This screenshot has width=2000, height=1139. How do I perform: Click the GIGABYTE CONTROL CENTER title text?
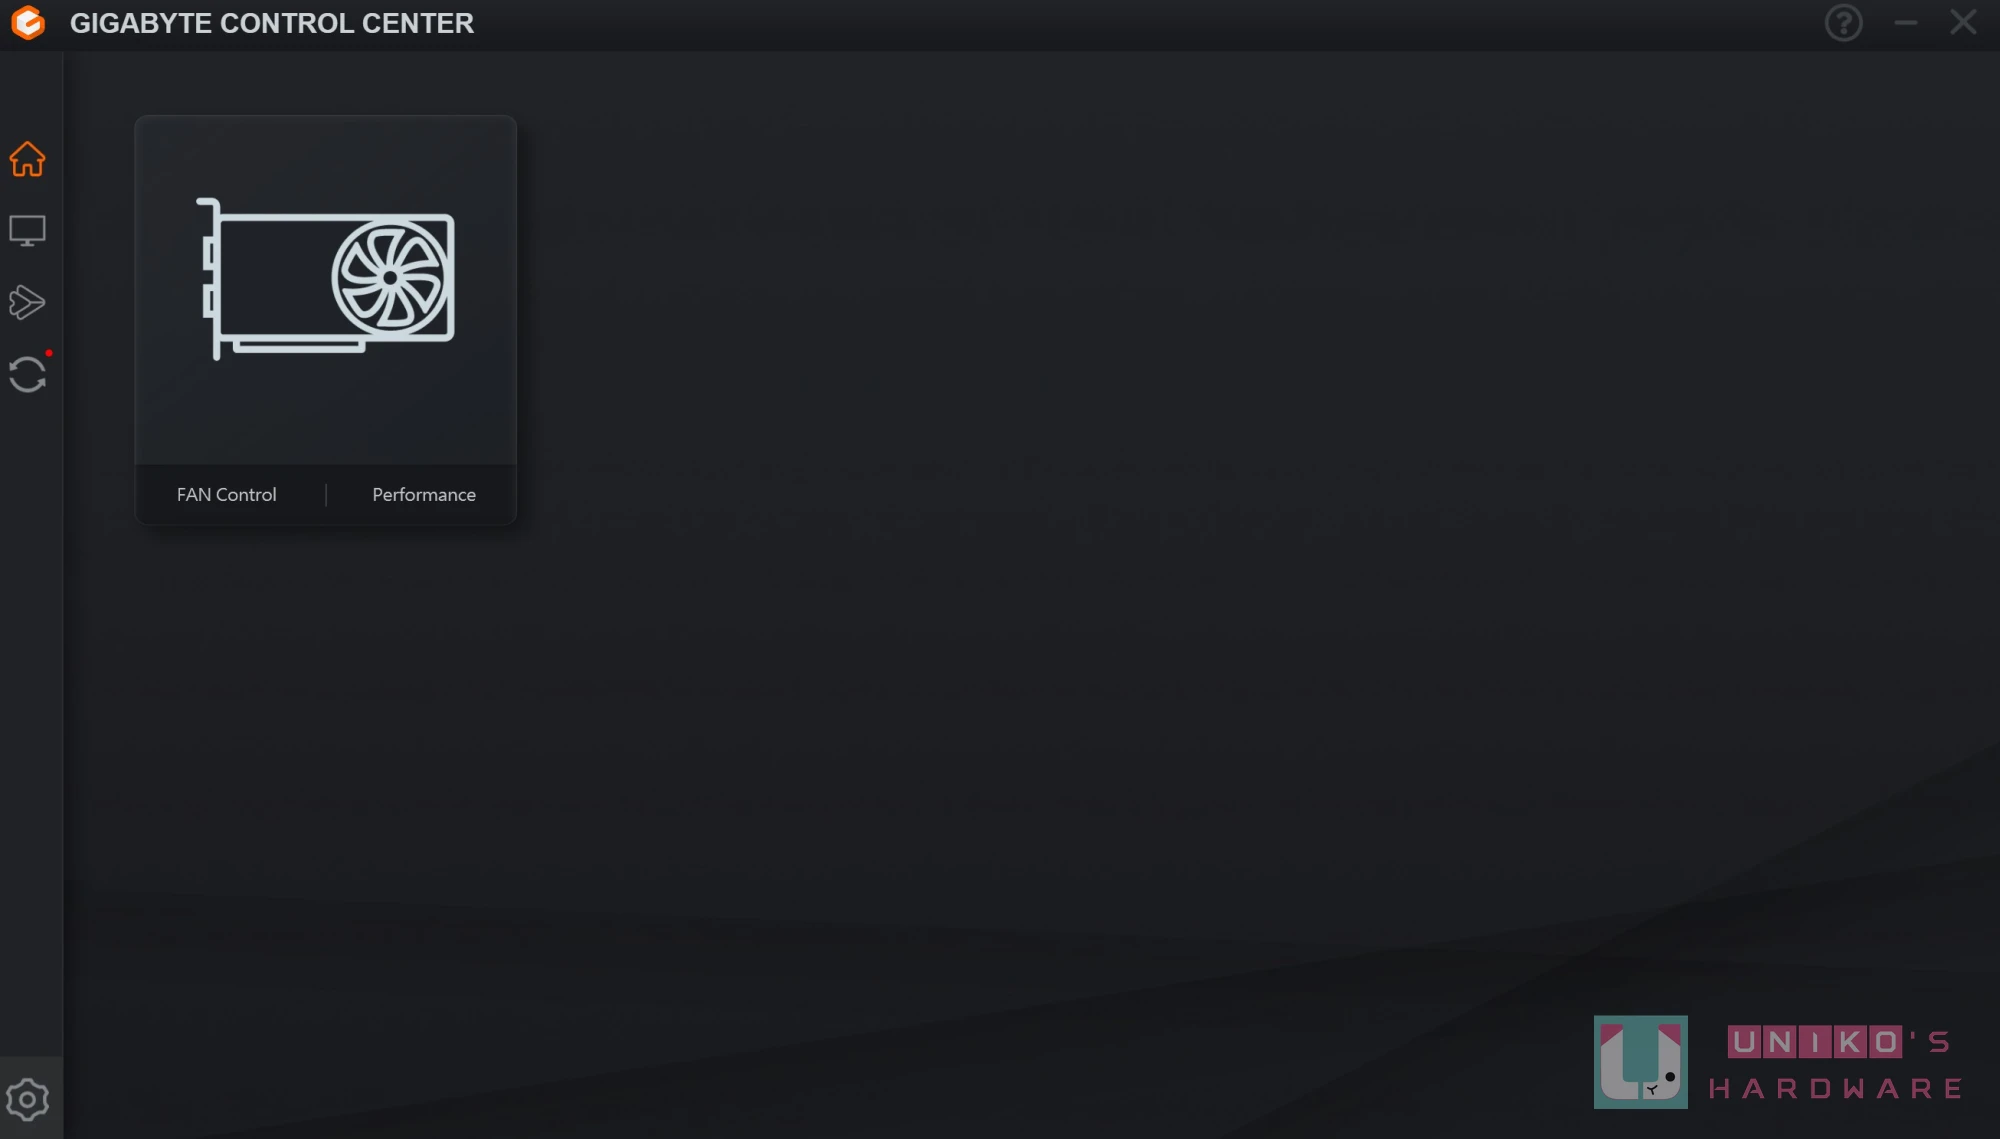(272, 23)
